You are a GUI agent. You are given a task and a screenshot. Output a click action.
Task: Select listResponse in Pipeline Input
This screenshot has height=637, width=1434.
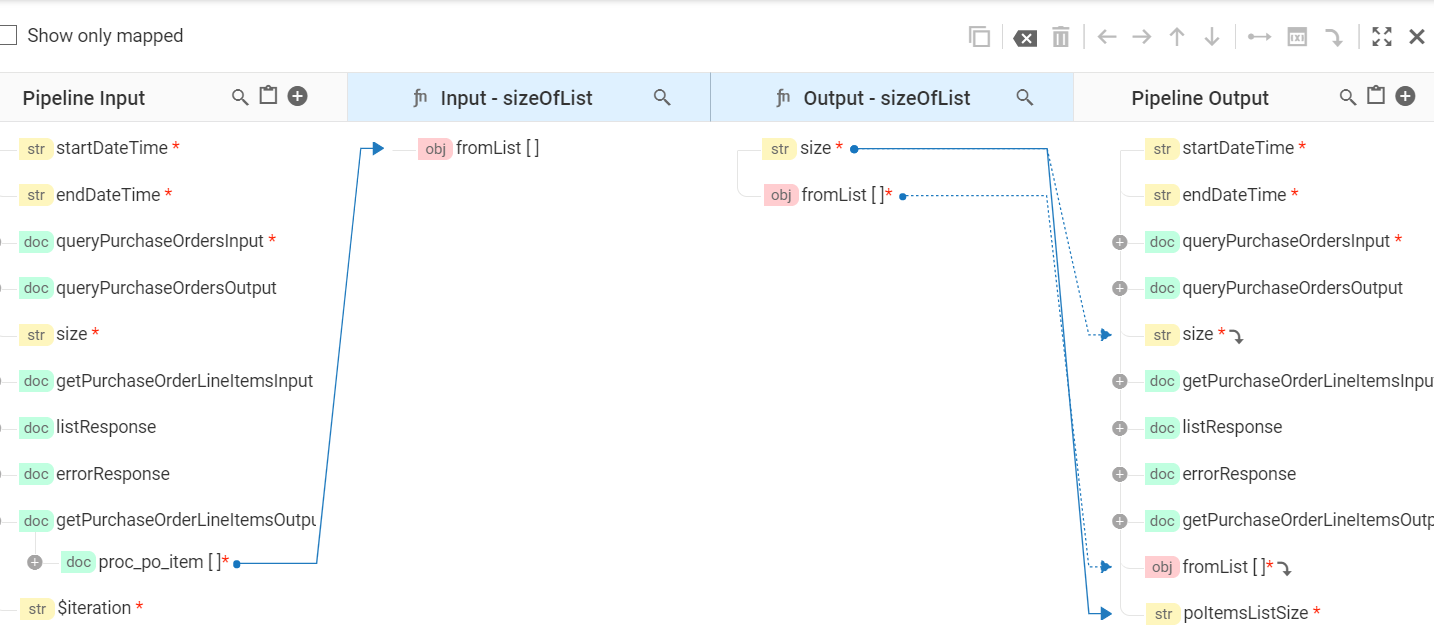point(106,427)
